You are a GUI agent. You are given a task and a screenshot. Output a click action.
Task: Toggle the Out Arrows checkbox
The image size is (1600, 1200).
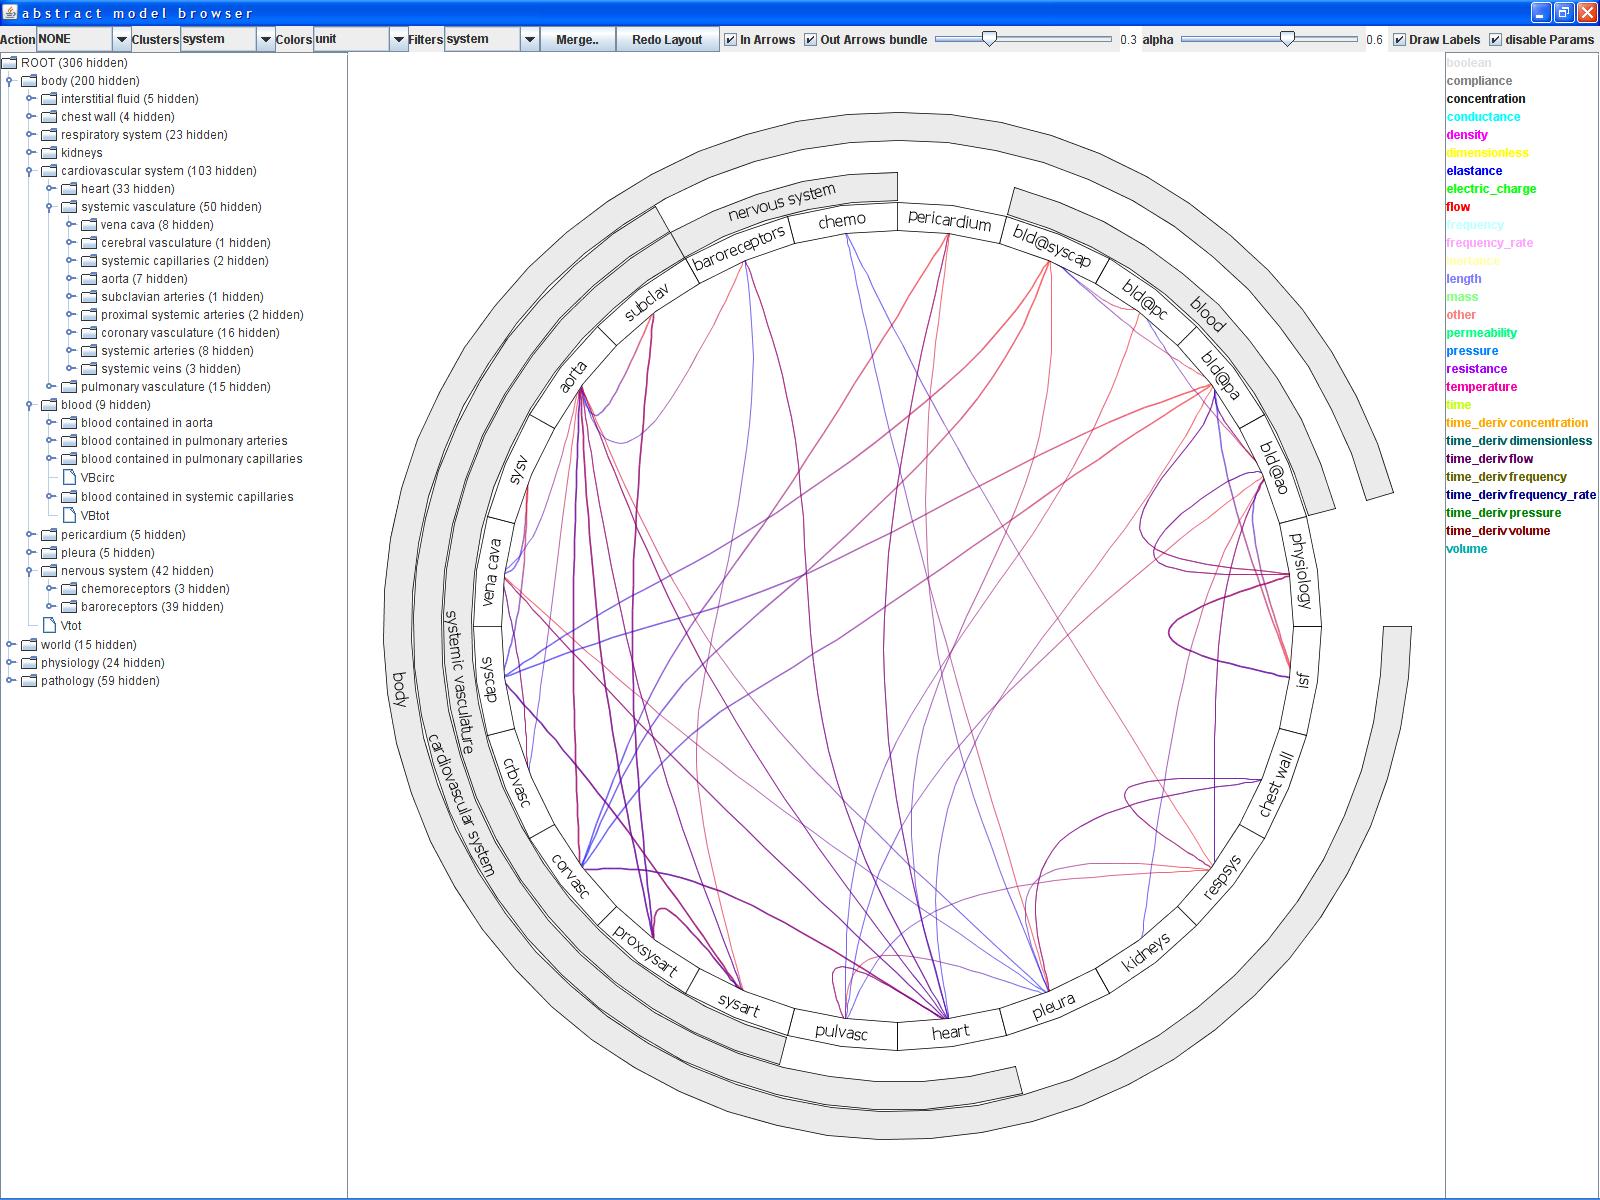click(811, 40)
